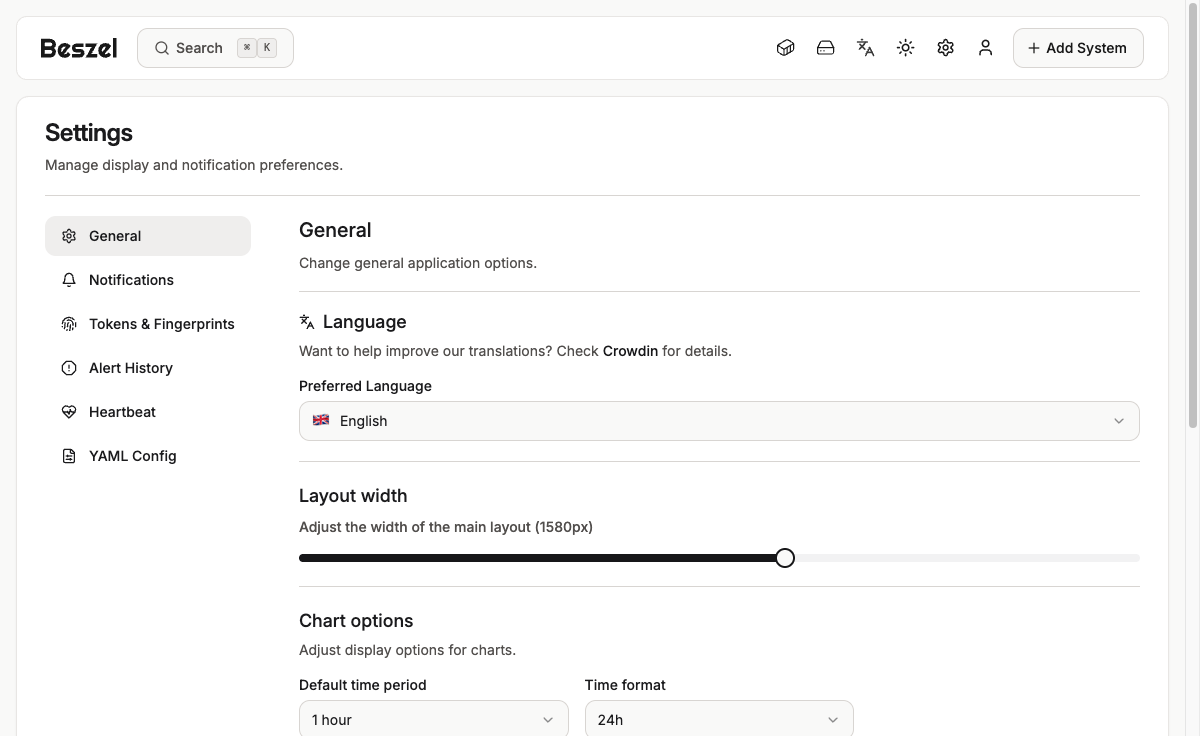Open the S.M.A.R.T. disk drive icon in header
The width and height of the screenshot is (1200, 736).
coord(825,48)
